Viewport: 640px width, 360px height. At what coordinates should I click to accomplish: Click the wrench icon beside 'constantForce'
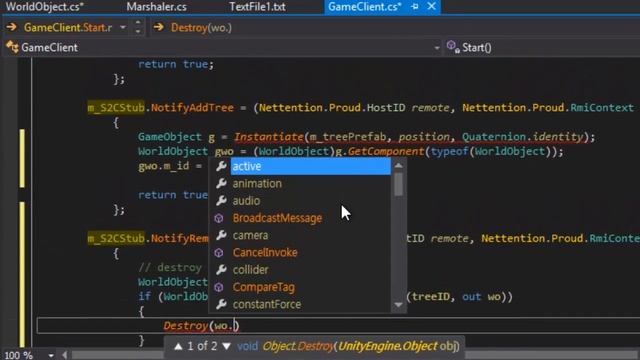pos(221,304)
